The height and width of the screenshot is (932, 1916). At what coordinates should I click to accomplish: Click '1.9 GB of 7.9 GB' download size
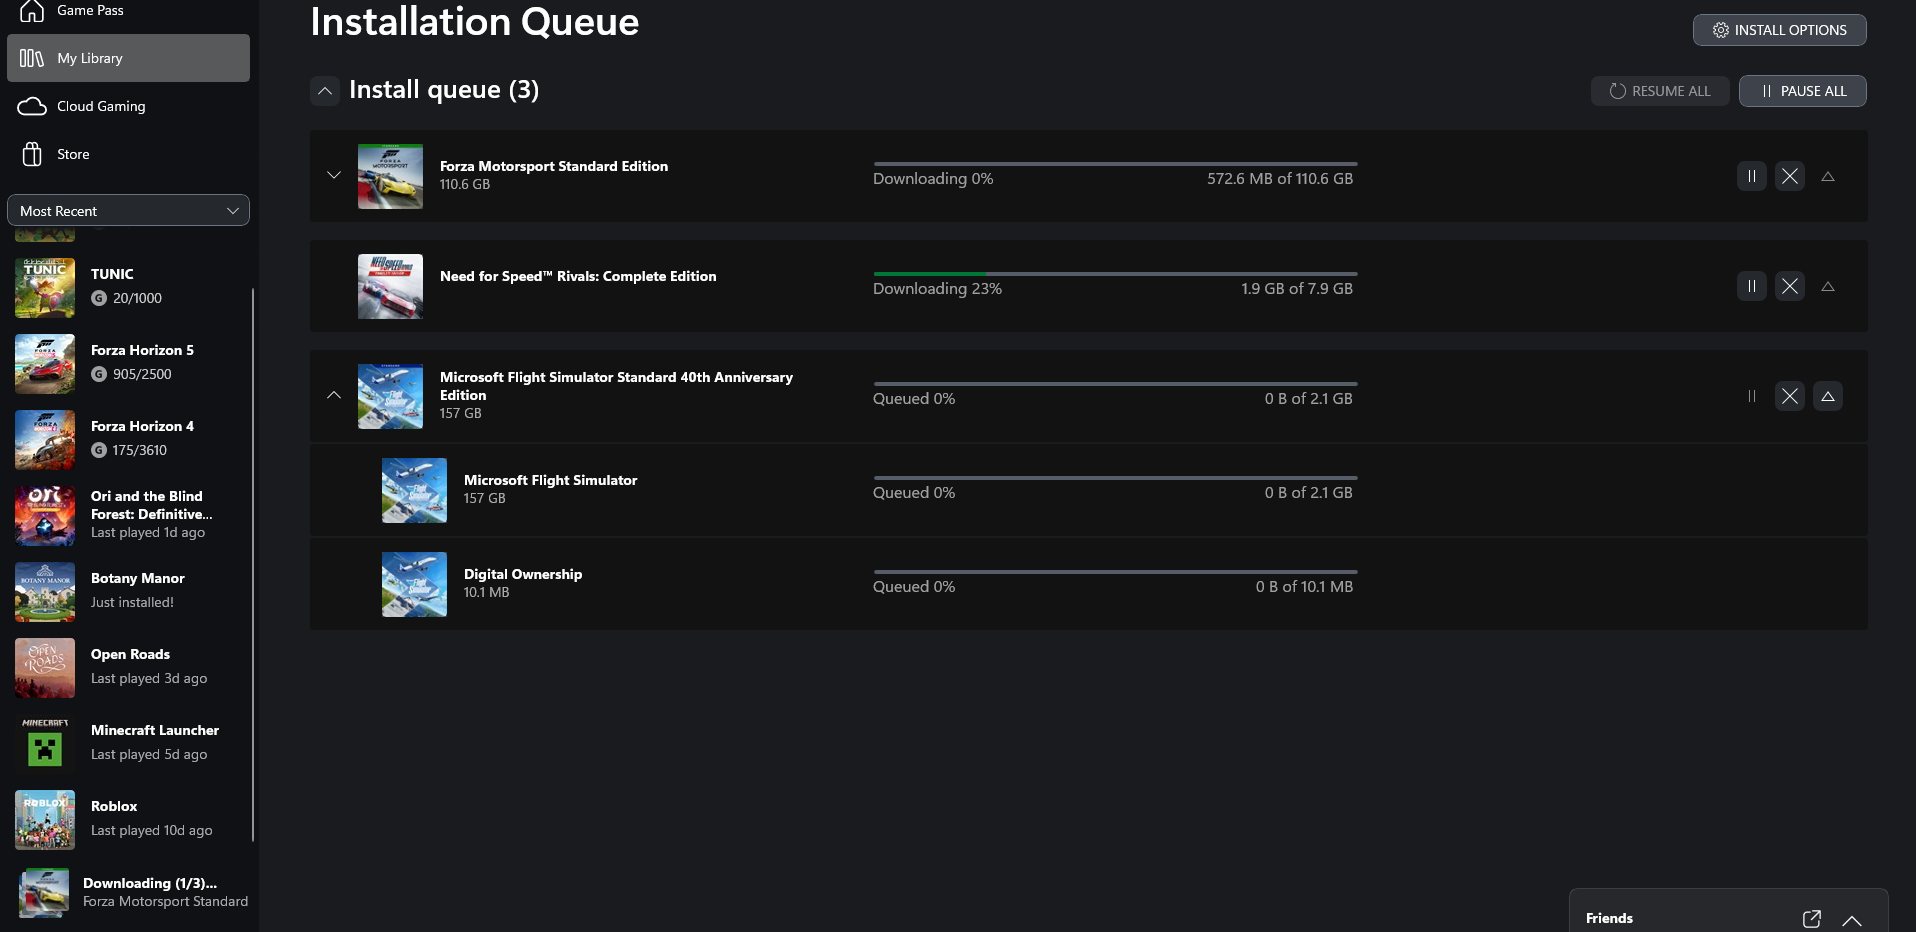[x=1297, y=289]
